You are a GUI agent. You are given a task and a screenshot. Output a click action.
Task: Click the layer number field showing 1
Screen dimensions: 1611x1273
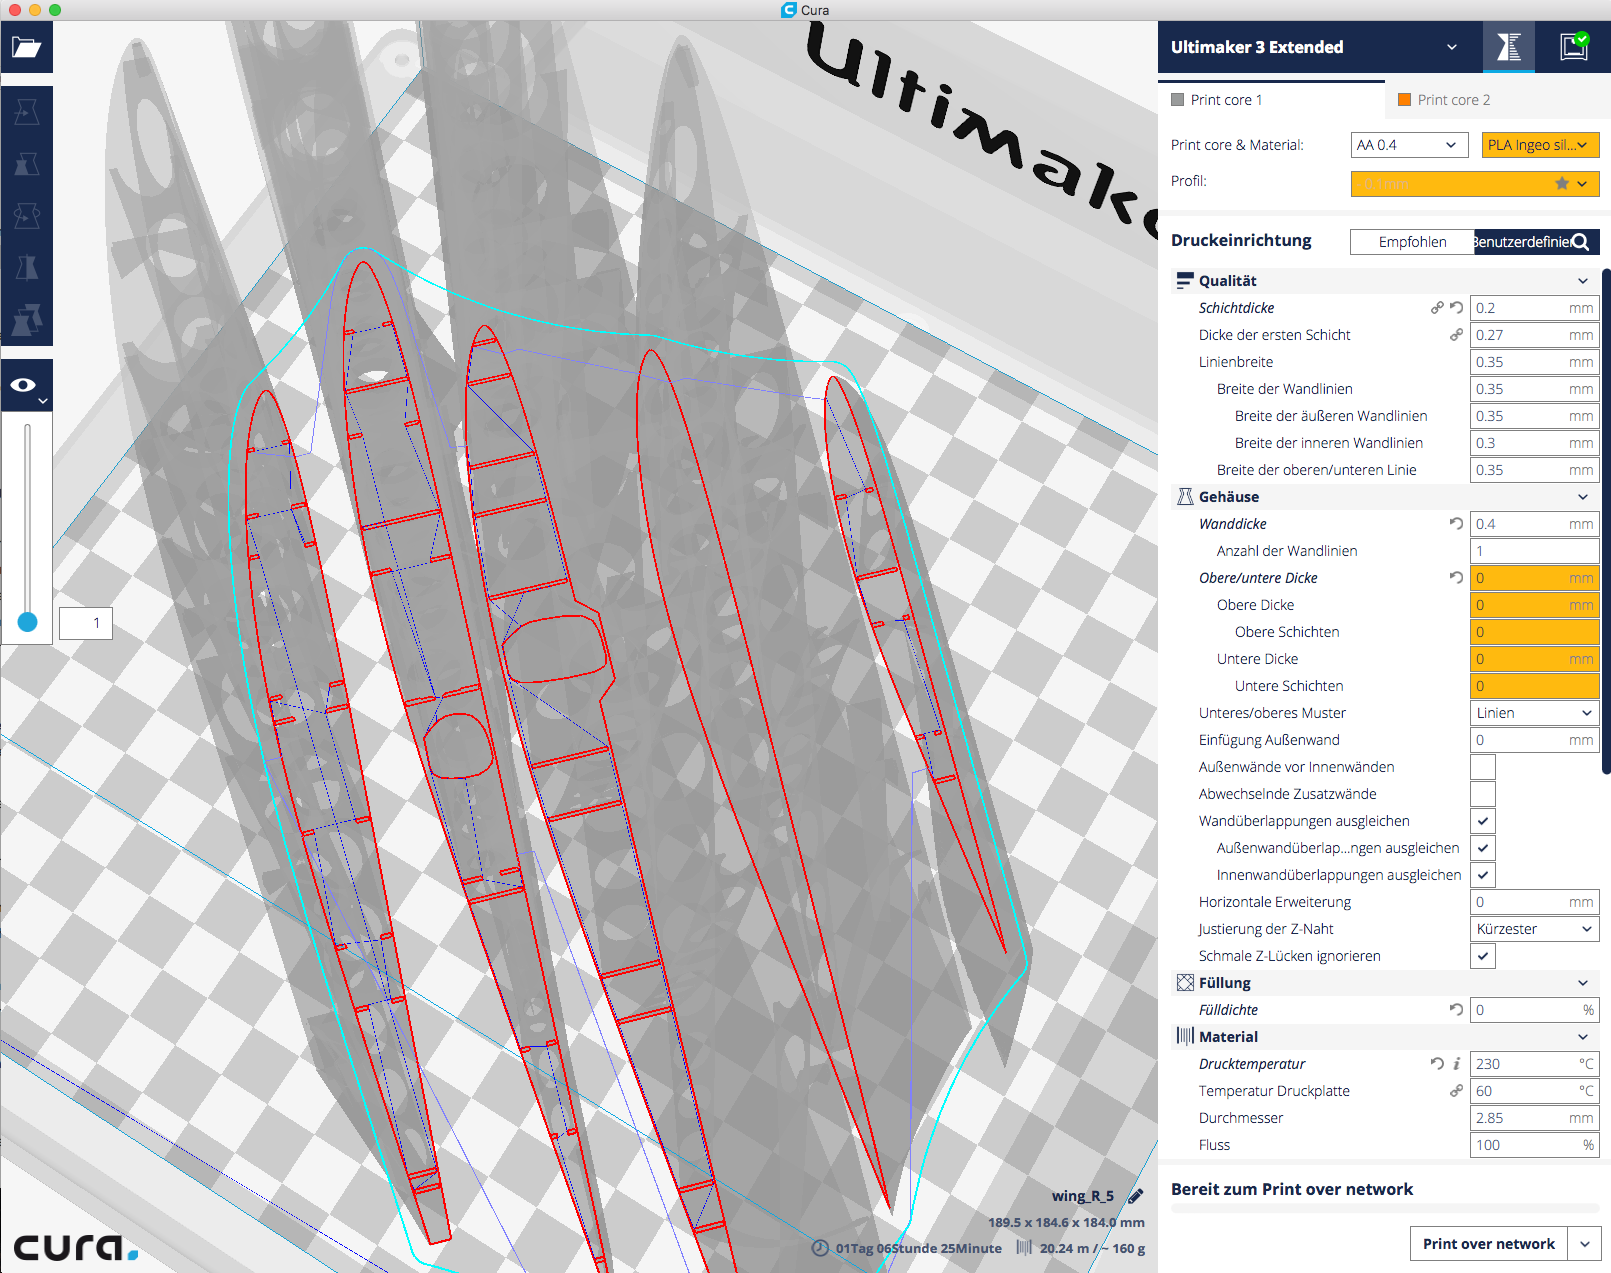(86, 623)
